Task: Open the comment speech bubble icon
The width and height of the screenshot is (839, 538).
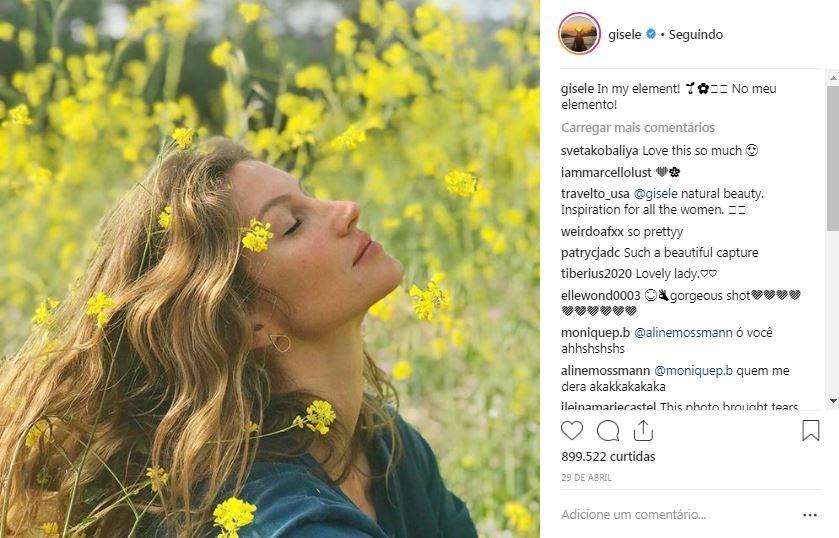Action: coord(608,431)
